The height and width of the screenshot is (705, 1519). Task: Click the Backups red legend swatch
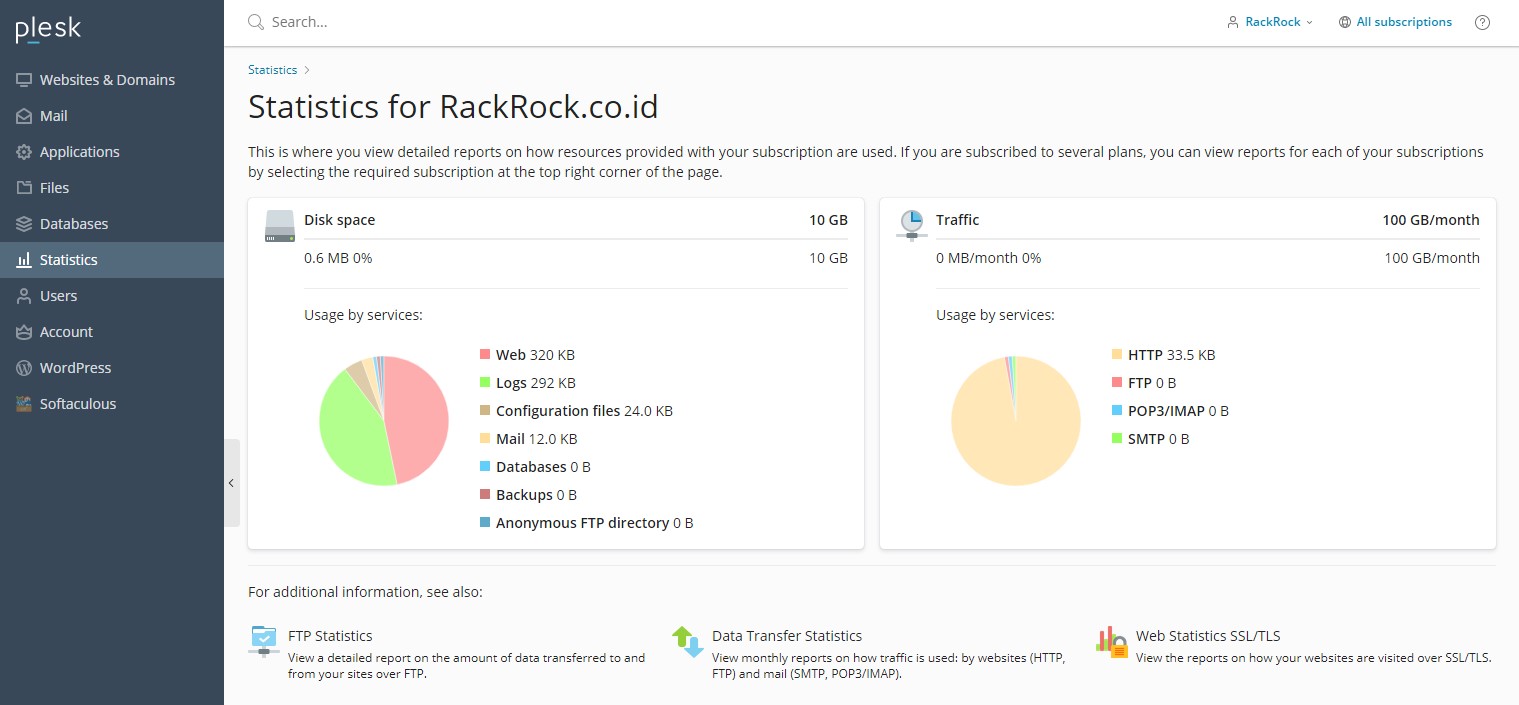point(485,495)
